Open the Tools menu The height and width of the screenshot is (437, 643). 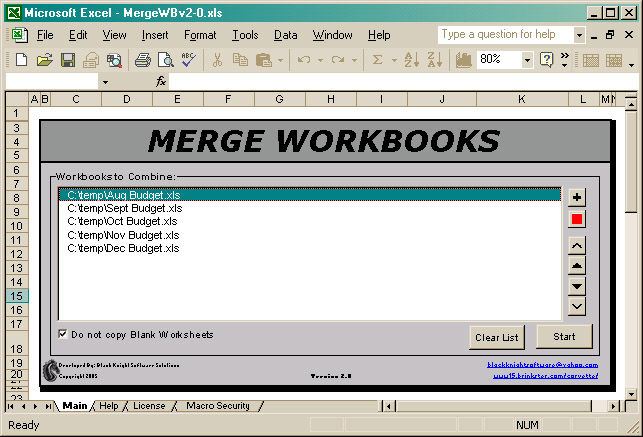244,35
